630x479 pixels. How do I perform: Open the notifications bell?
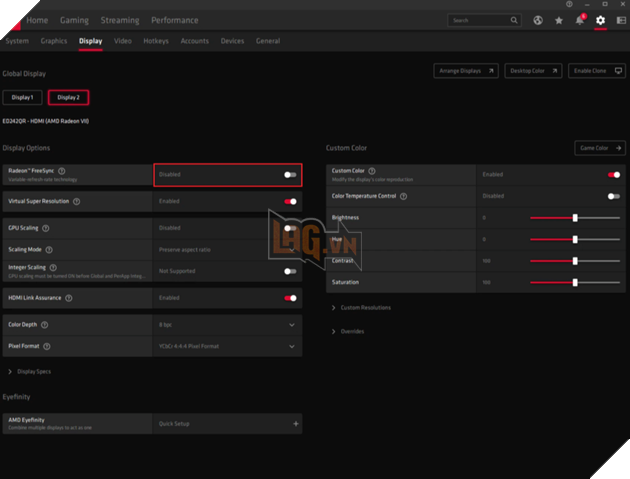click(x=579, y=20)
